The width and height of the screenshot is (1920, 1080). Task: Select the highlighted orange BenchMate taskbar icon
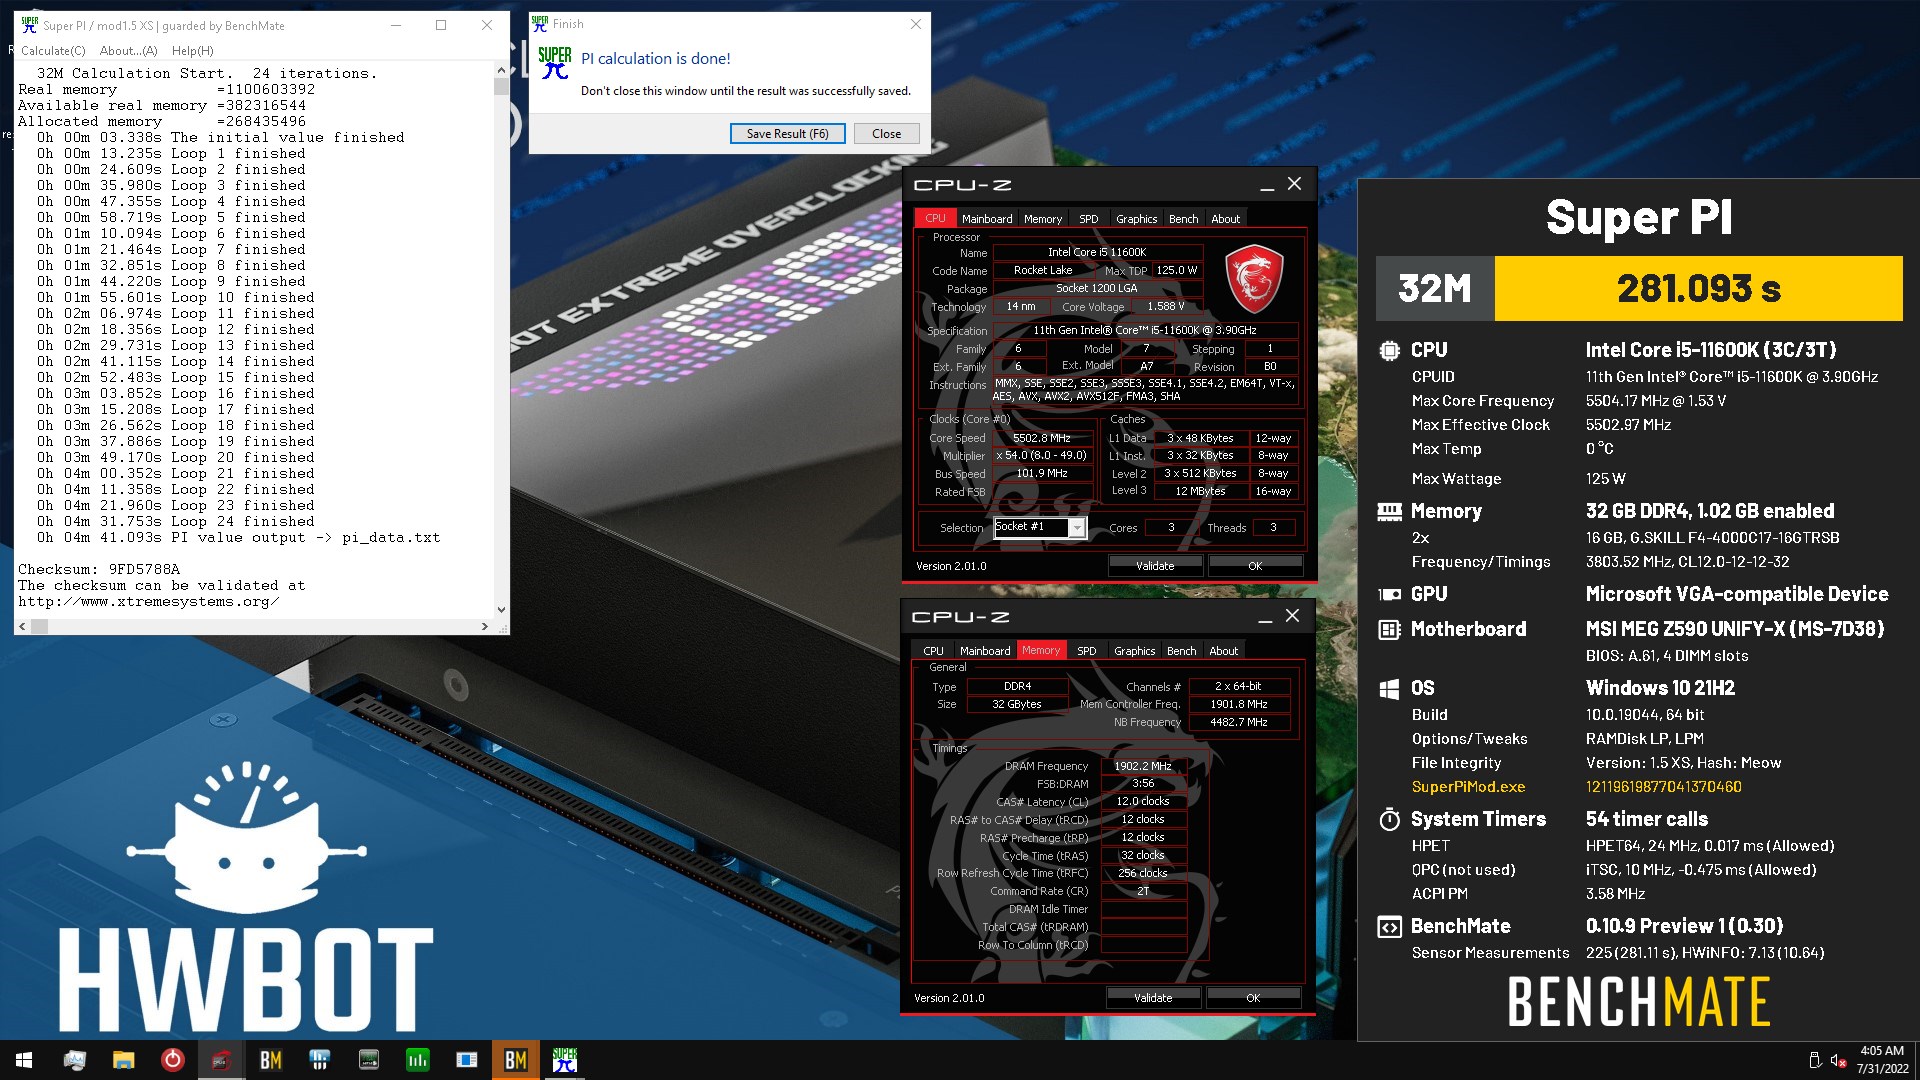pos(516,1060)
